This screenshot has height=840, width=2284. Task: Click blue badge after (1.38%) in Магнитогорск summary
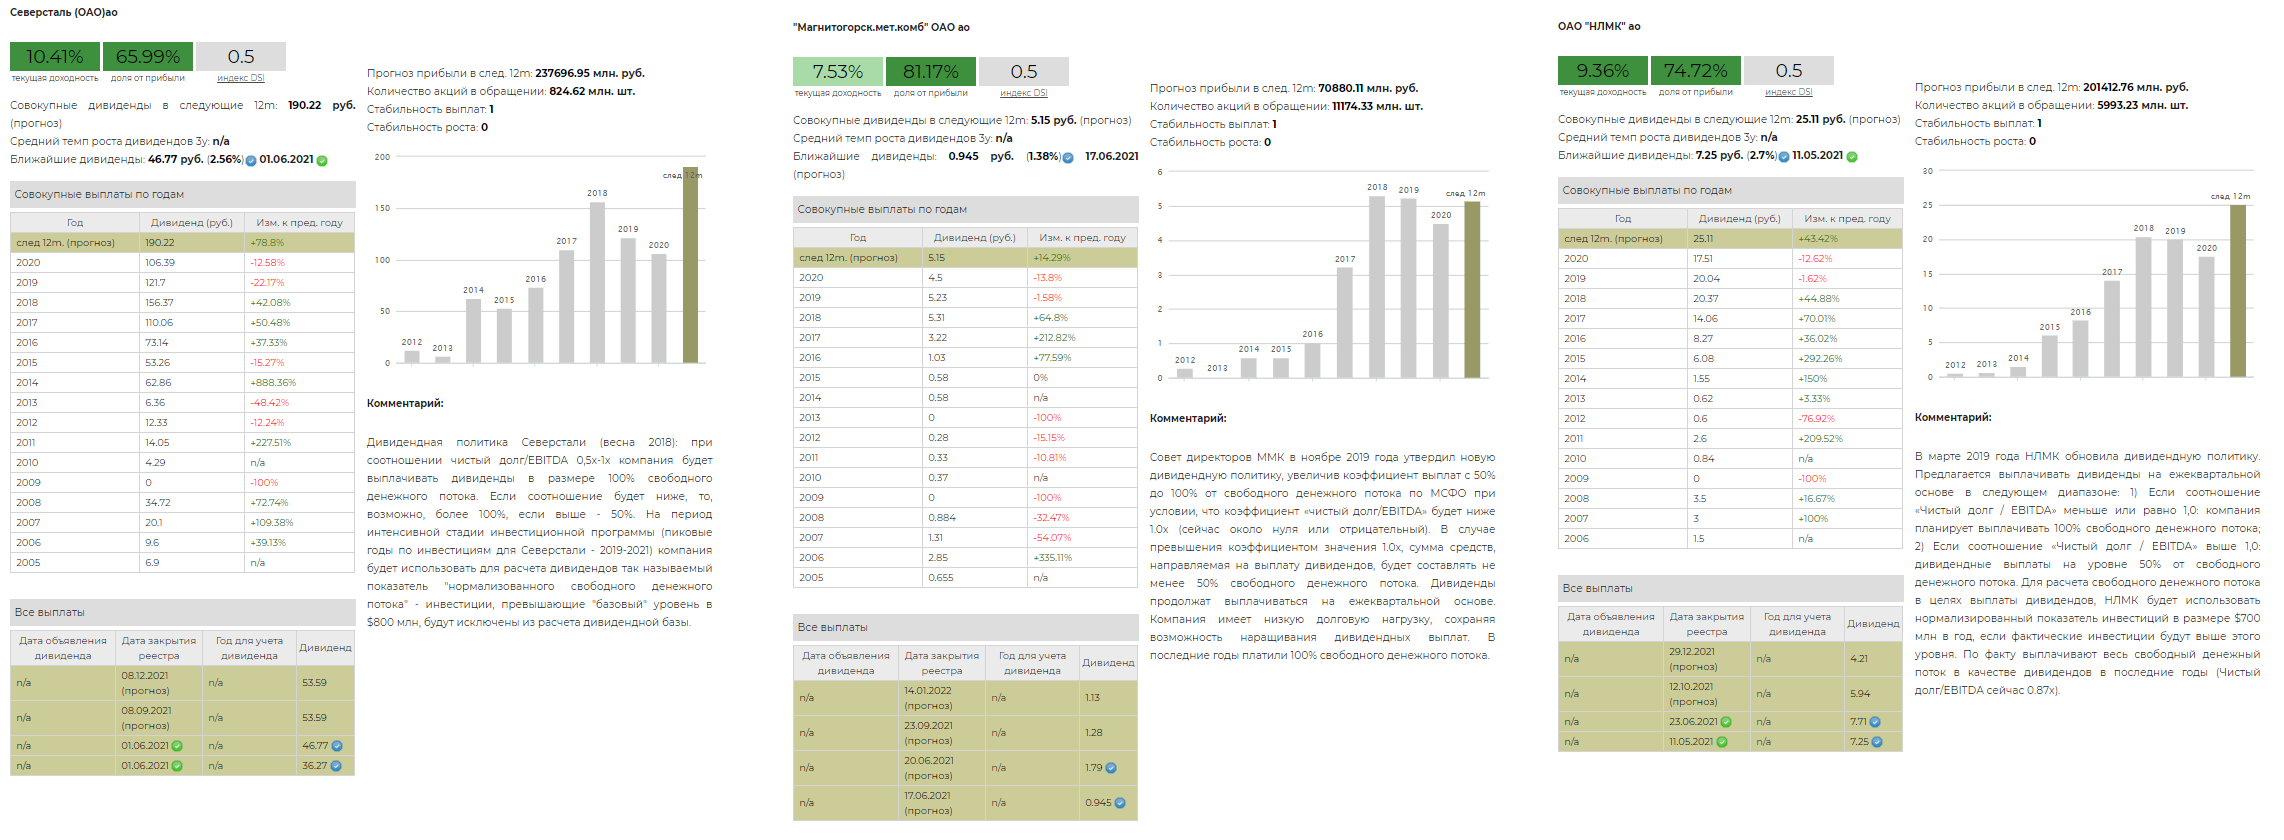point(1068,157)
